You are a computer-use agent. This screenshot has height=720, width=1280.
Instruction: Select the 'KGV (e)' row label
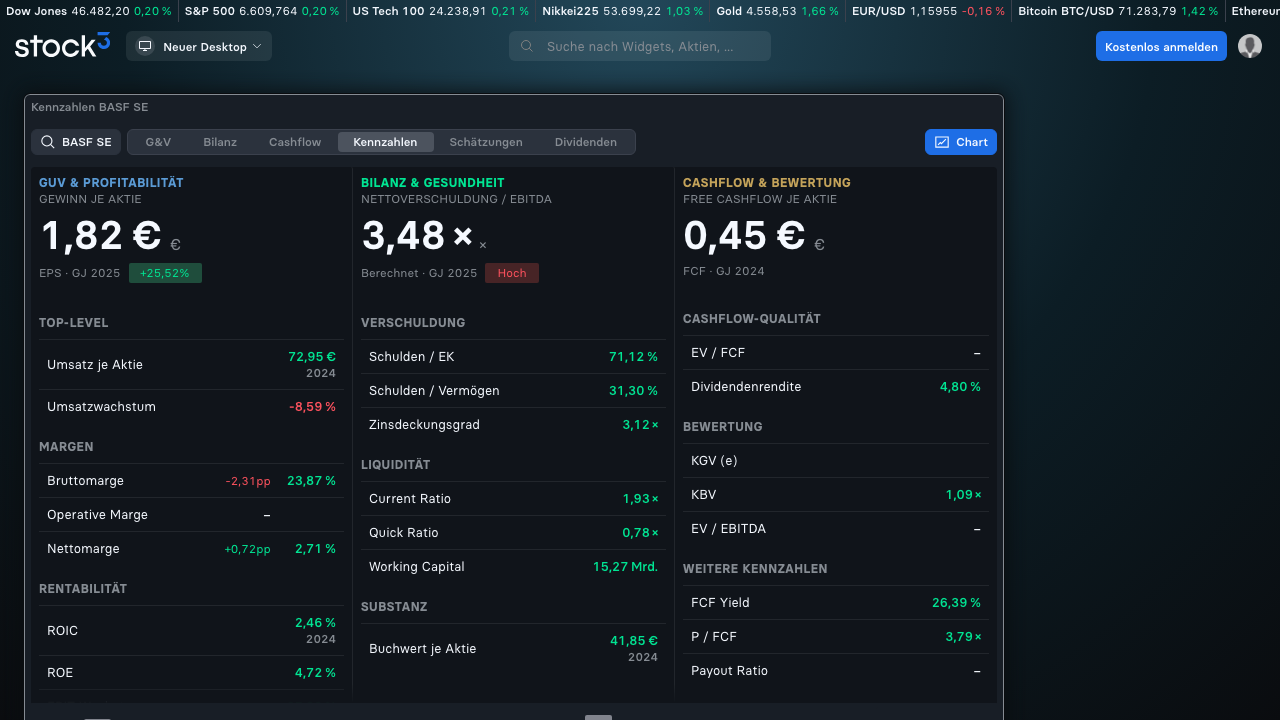[x=714, y=461]
